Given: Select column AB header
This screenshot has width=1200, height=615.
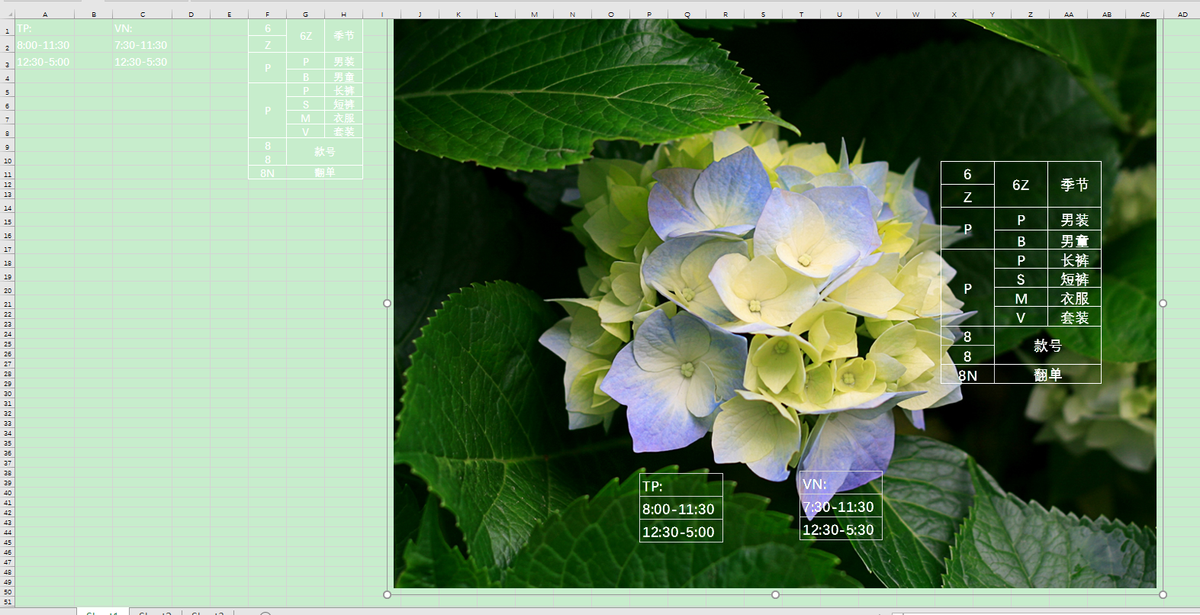Looking at the screenshot, I should click(x=1106, y=14).
